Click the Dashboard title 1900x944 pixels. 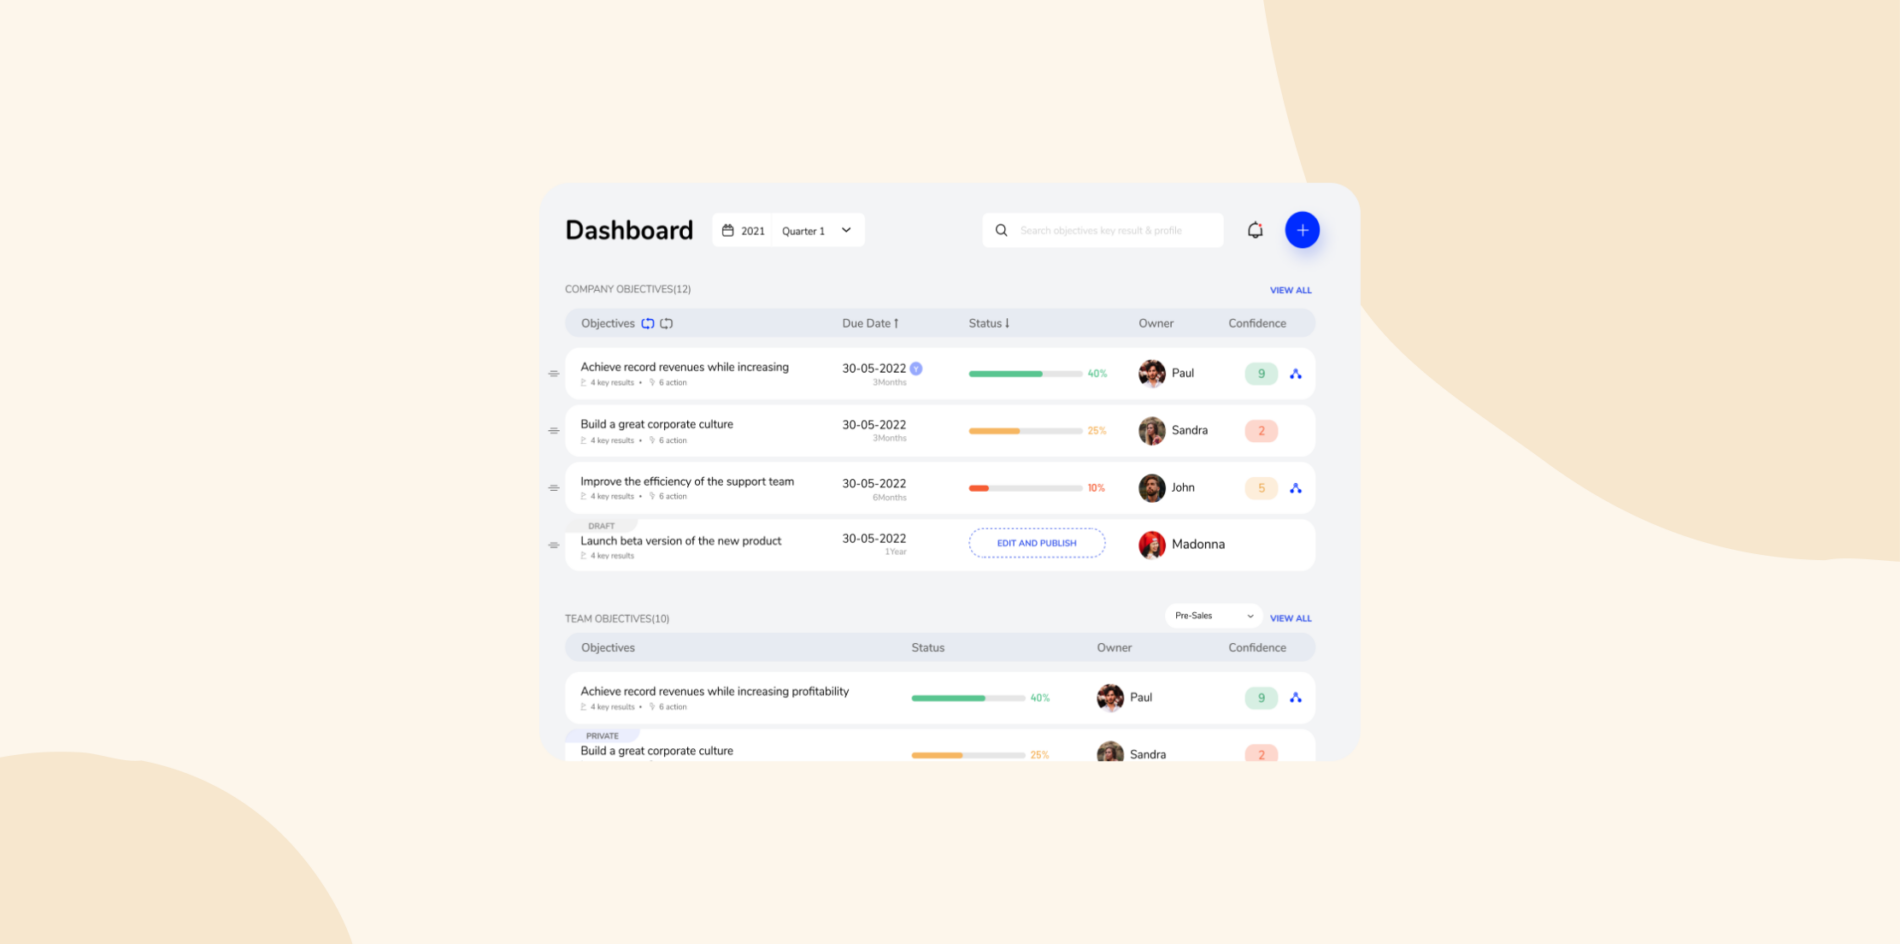629,230
